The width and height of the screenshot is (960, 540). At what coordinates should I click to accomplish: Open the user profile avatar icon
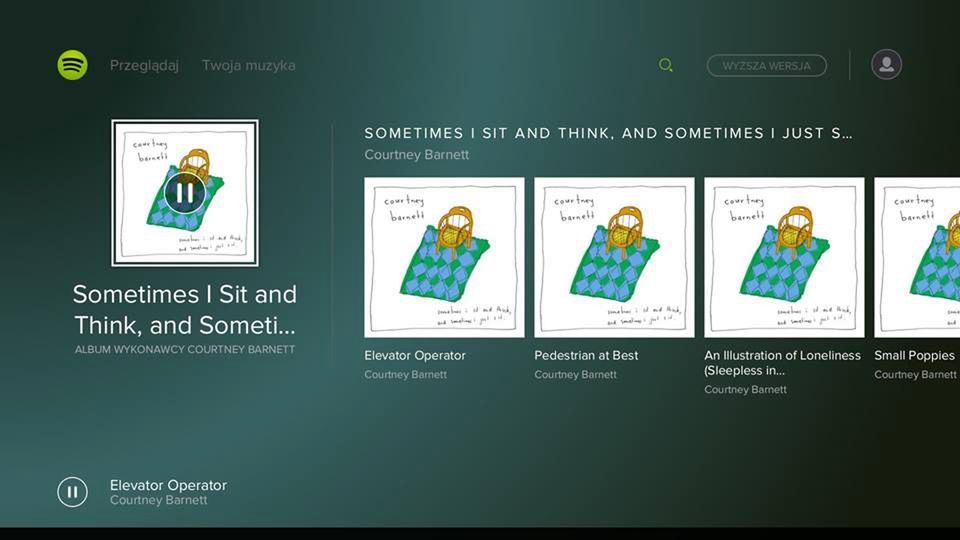click(x=886, y=64)
